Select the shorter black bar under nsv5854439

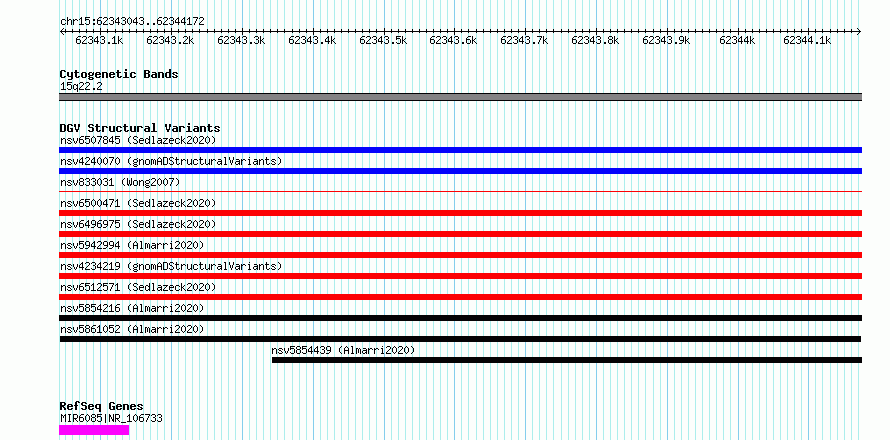pos(567,360)
